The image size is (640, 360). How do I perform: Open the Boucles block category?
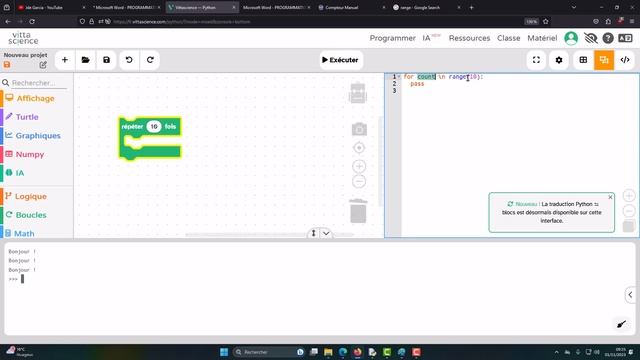(x=31, y=215)
